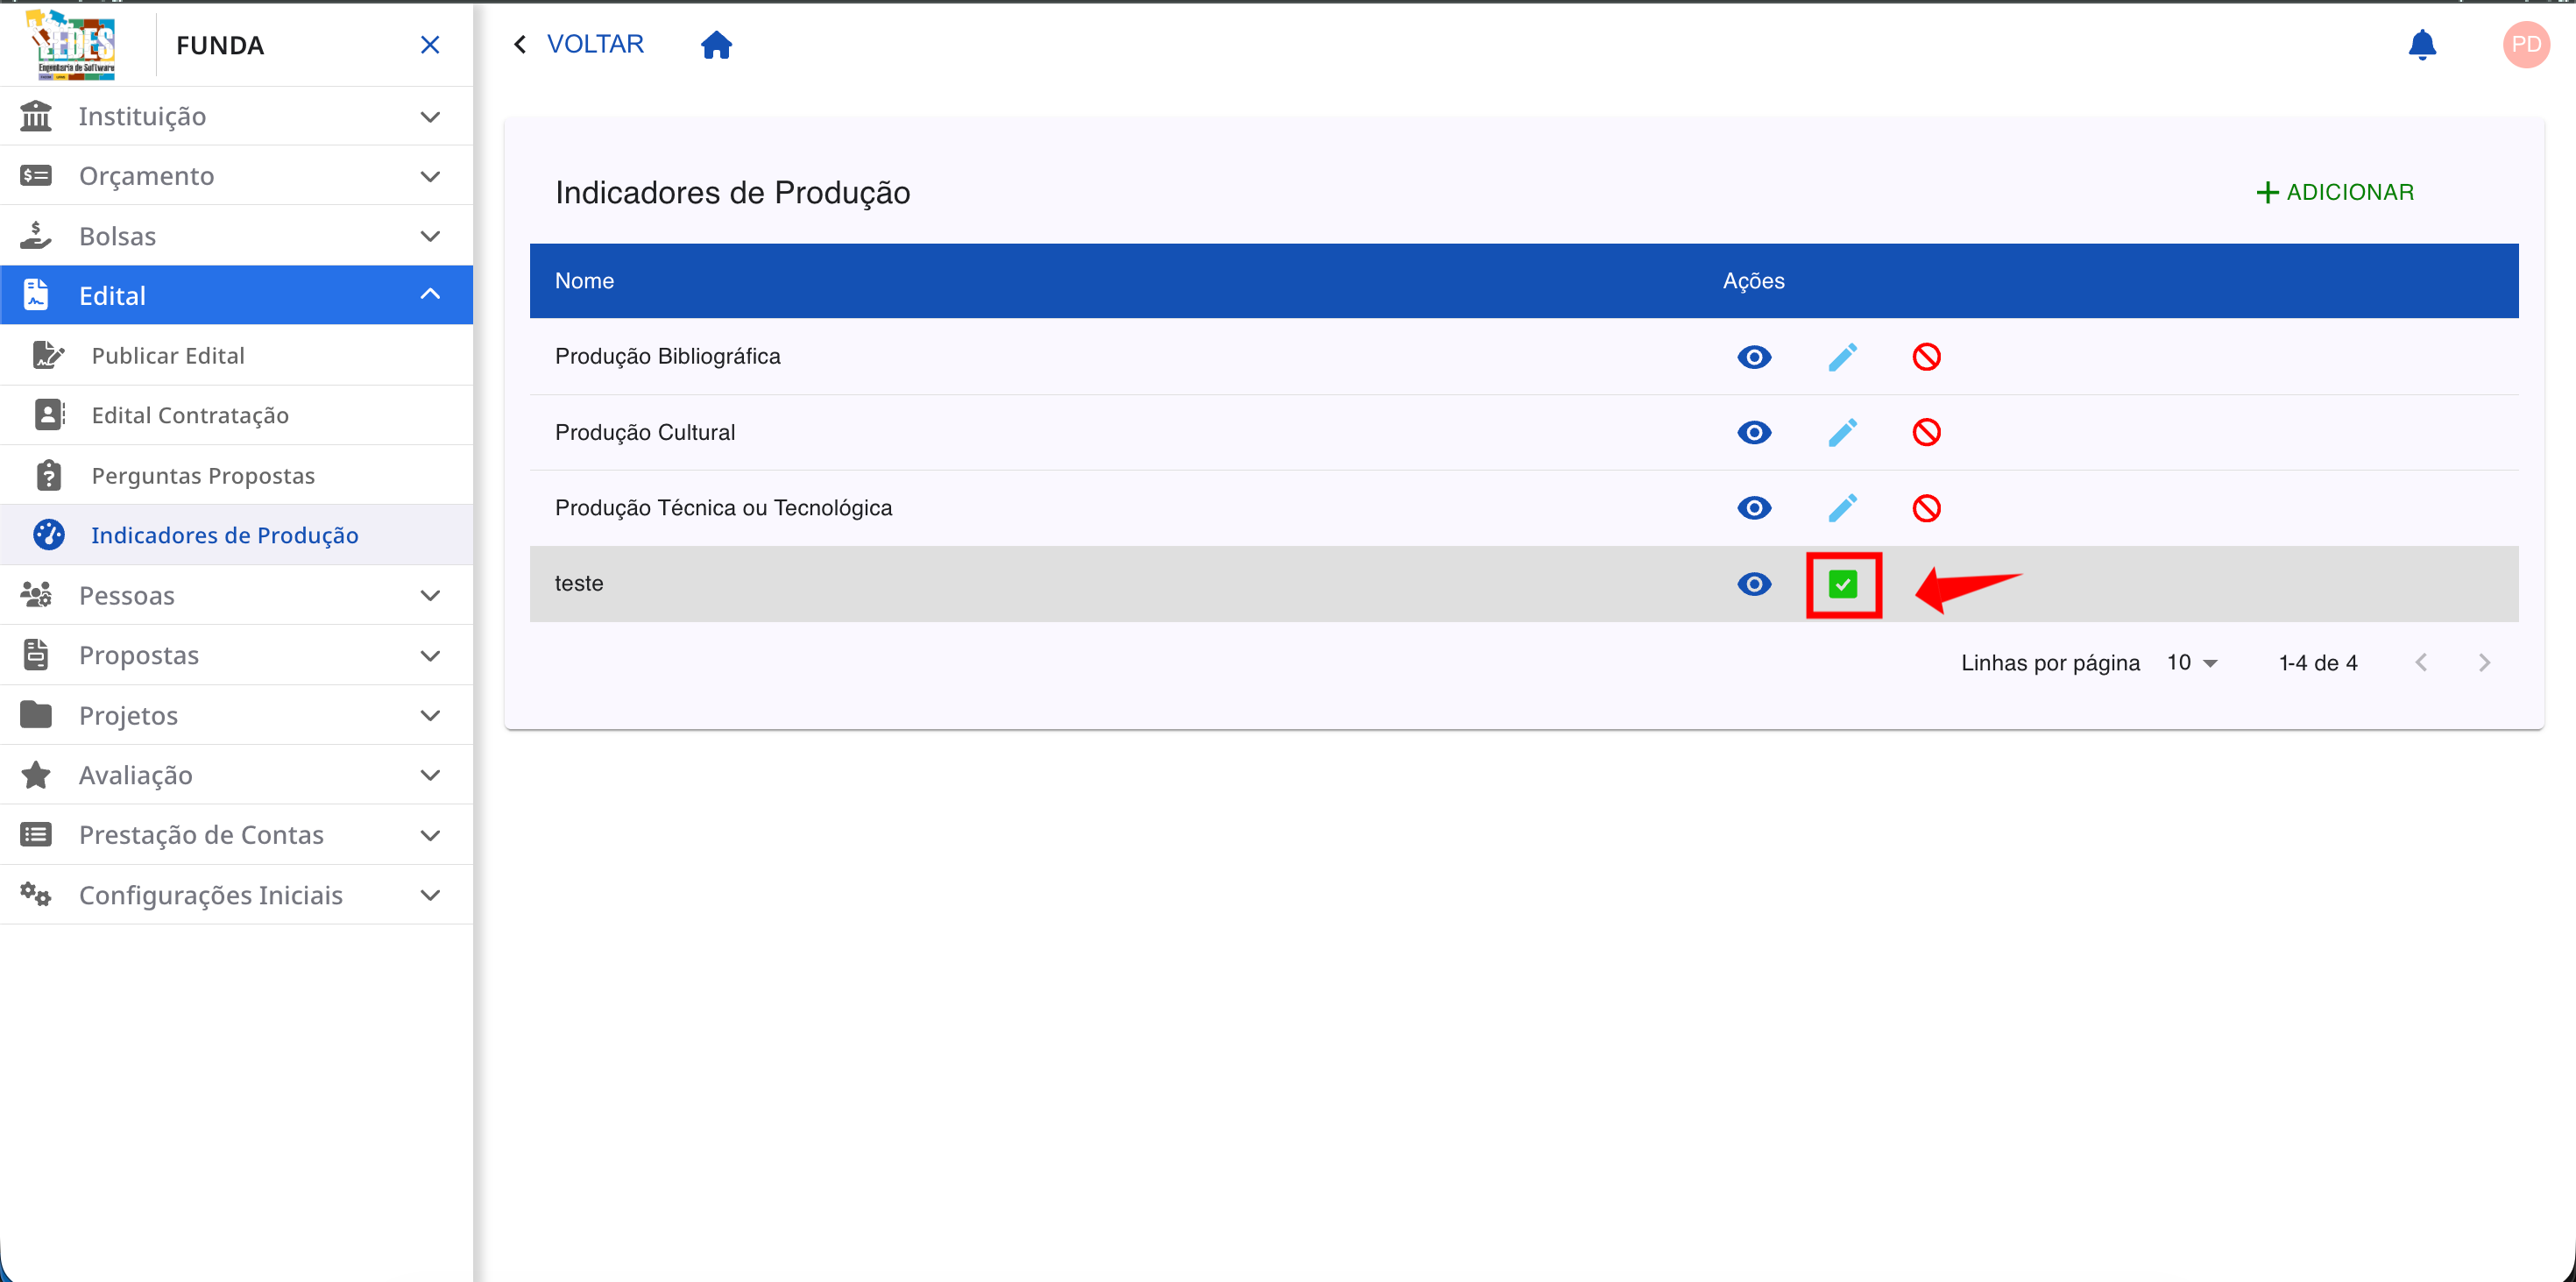The height and width of the screenshot is (1282, 2576).
Task: Open Edital Contratação submenu item
Action: [x=236, y=415]
